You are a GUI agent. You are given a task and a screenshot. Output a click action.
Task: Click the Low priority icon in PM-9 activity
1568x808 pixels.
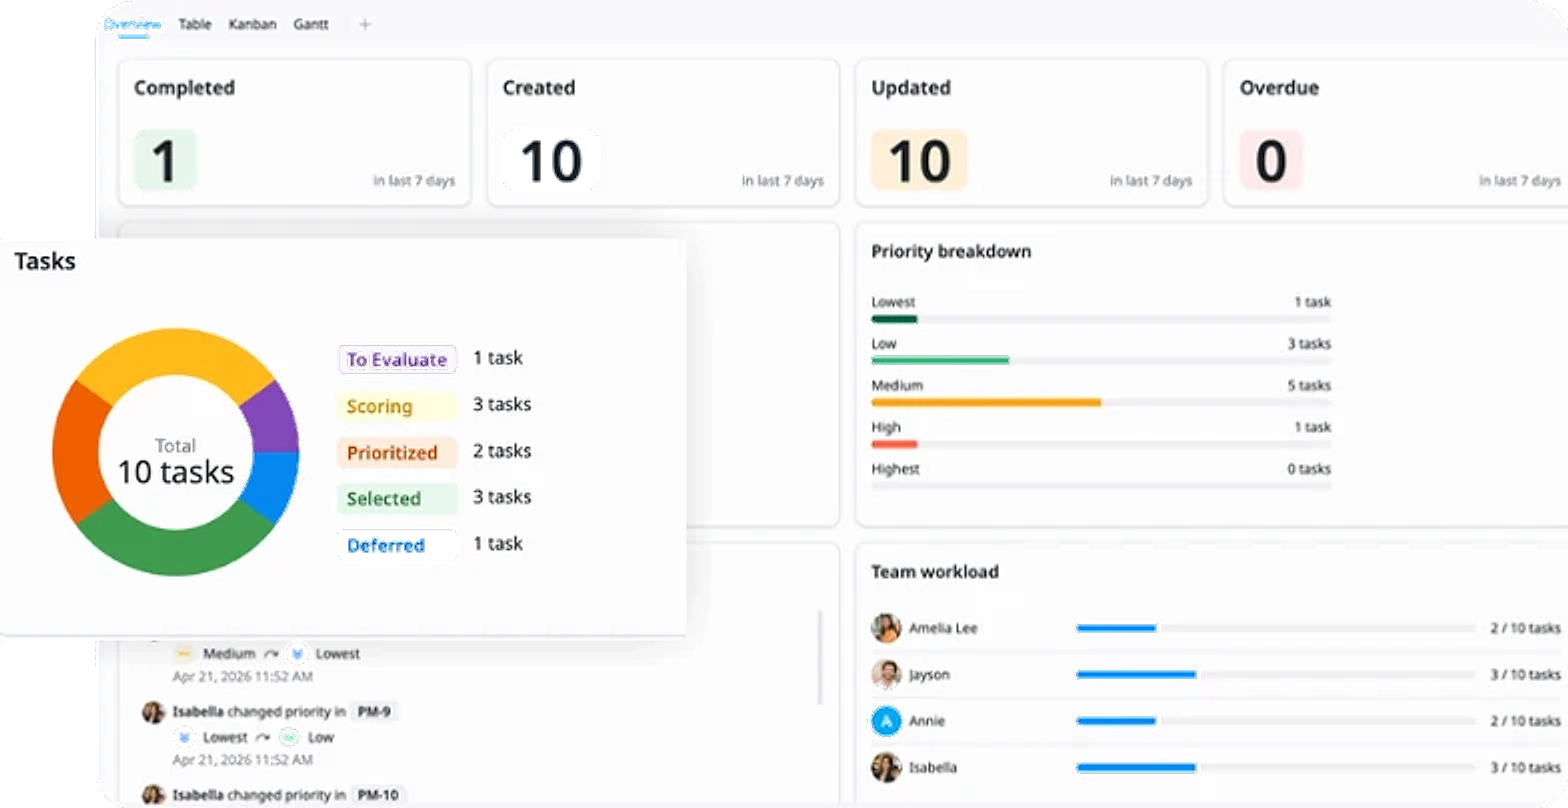tap(289, 737)
